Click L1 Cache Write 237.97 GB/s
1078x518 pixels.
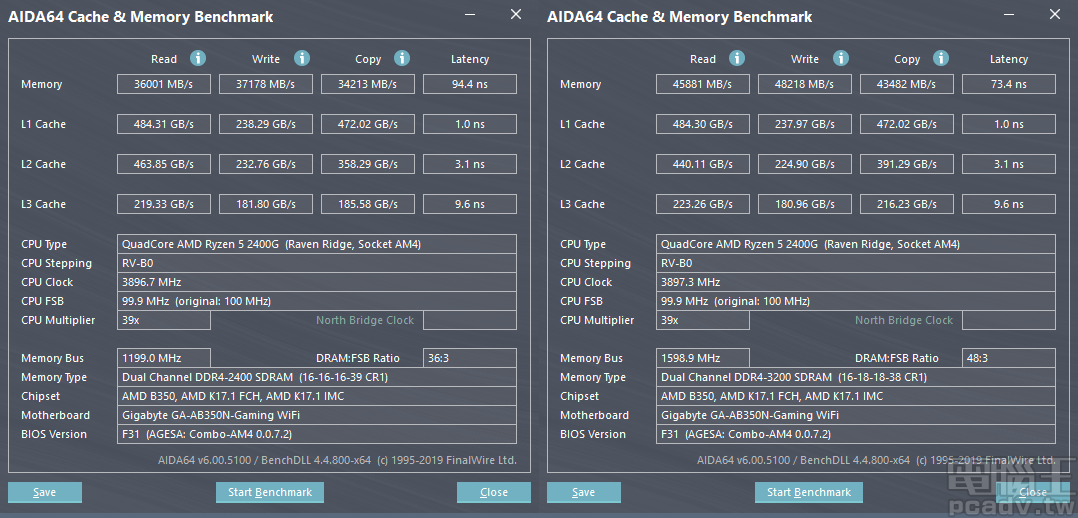click(x=804, y=124)
